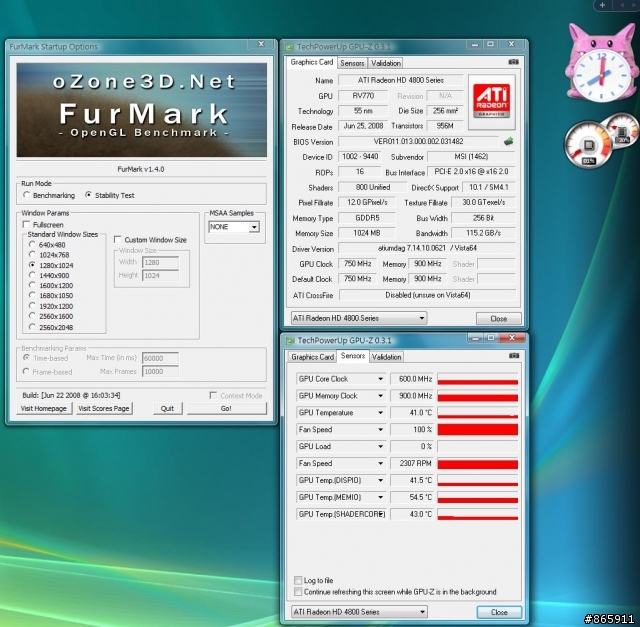This screenshot has width=640, height=627.
Task: Enable the Fullscreen checkbox
Action: pos(27,225)
